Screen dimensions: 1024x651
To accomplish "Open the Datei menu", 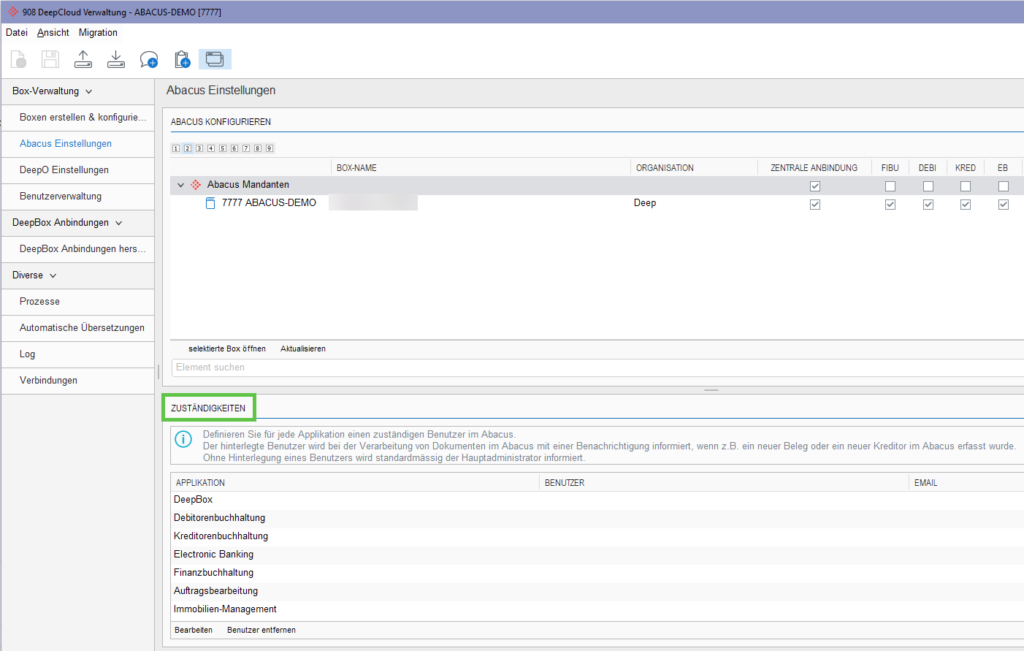I will 16,32.
